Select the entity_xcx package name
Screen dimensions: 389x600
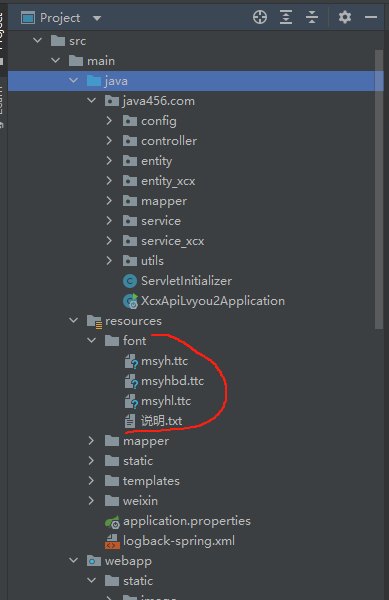click(168, 181)
